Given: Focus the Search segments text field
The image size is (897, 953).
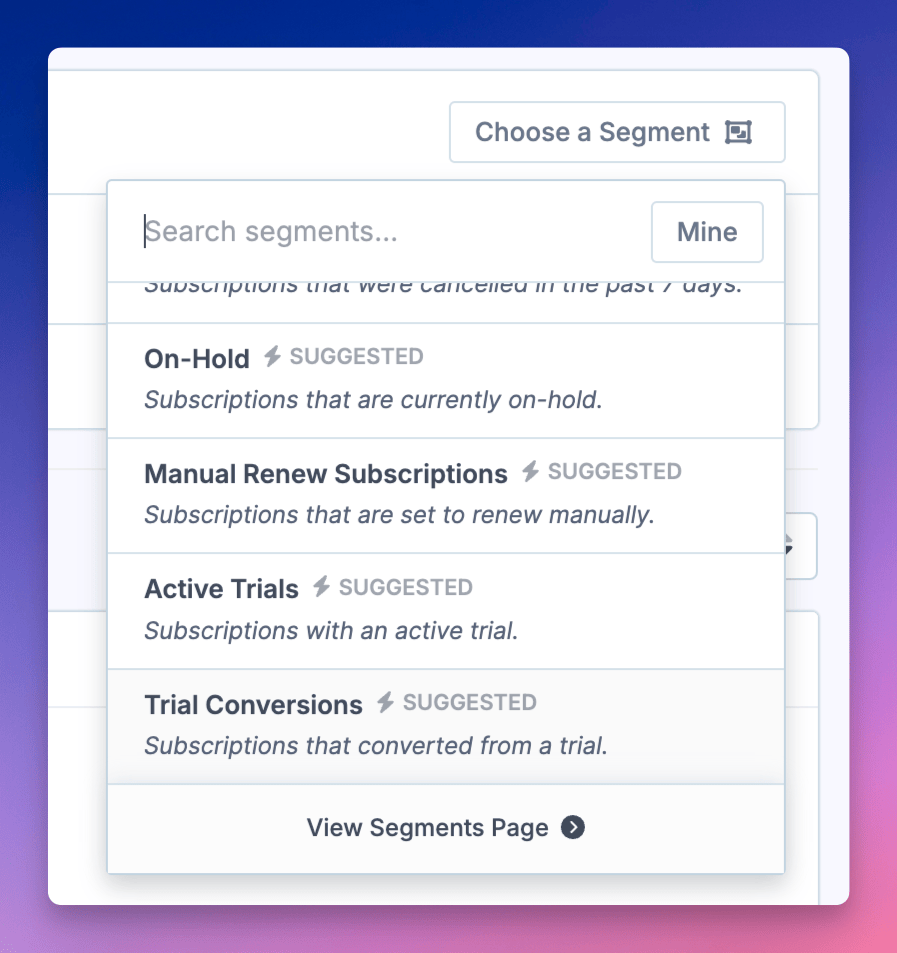Looking at the screenshot, I should point(390,232).
